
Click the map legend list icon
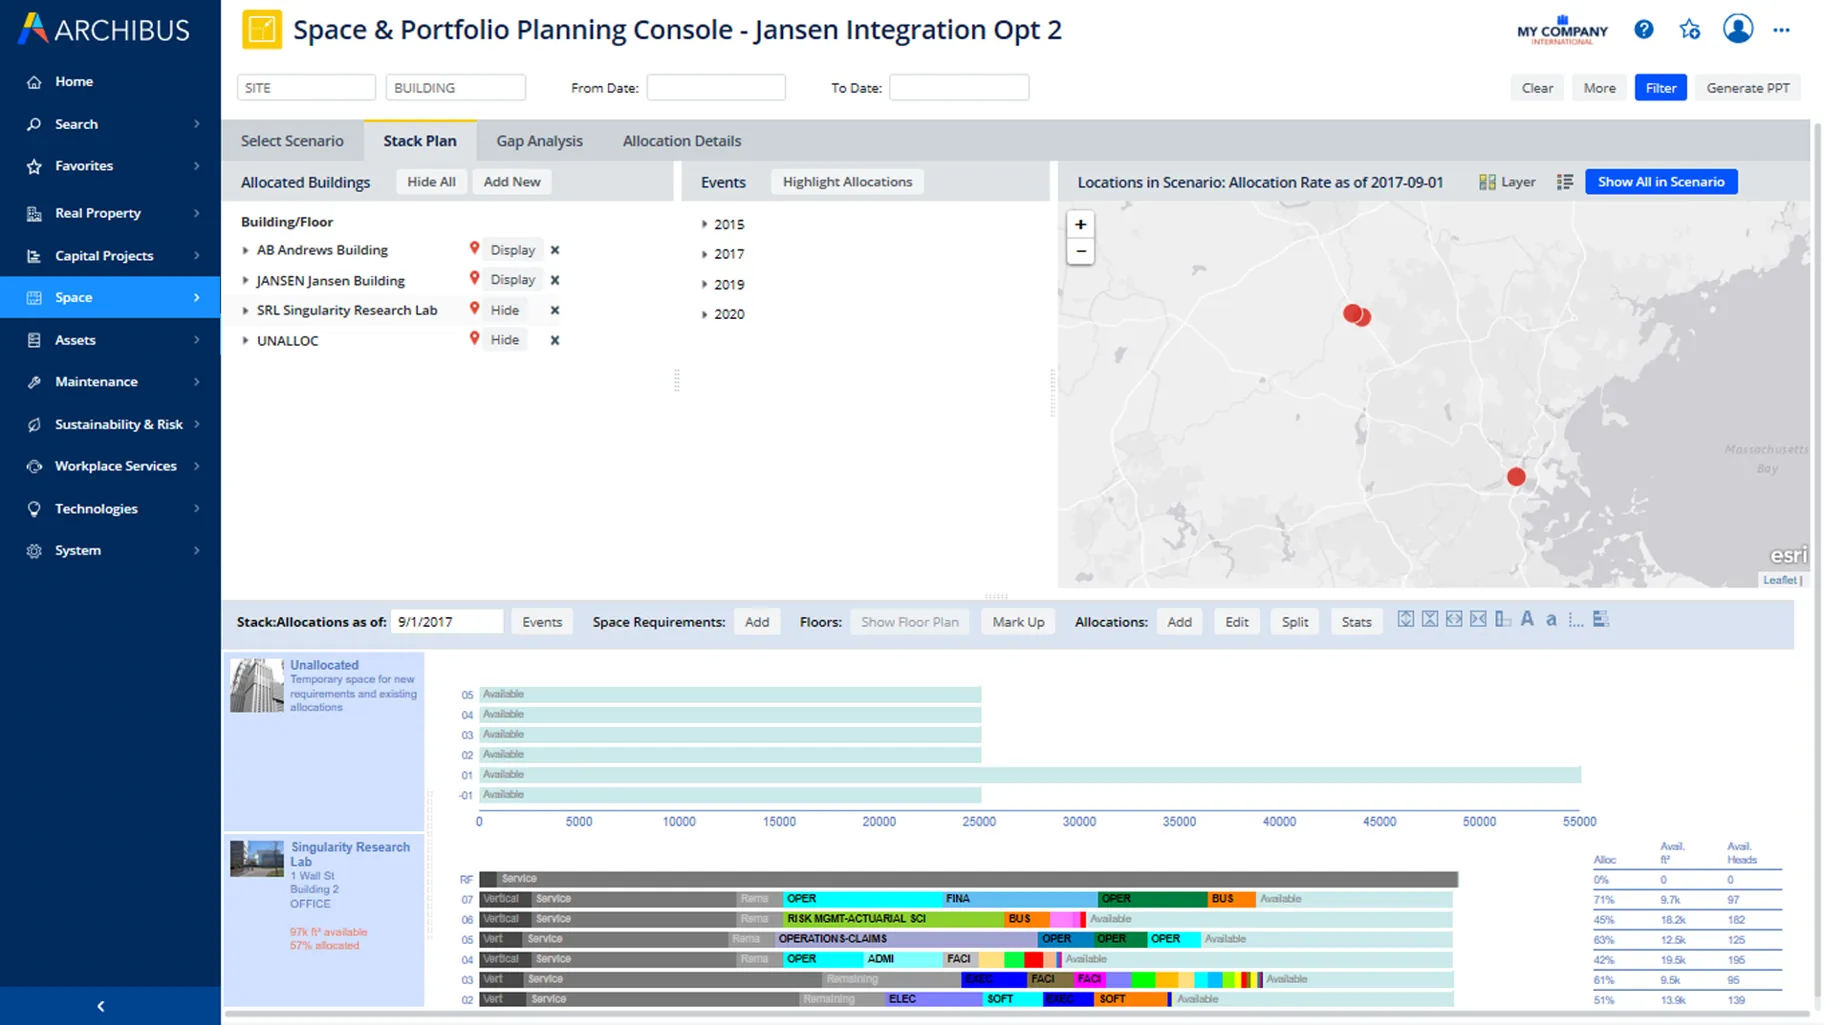tap(1565, 182)
